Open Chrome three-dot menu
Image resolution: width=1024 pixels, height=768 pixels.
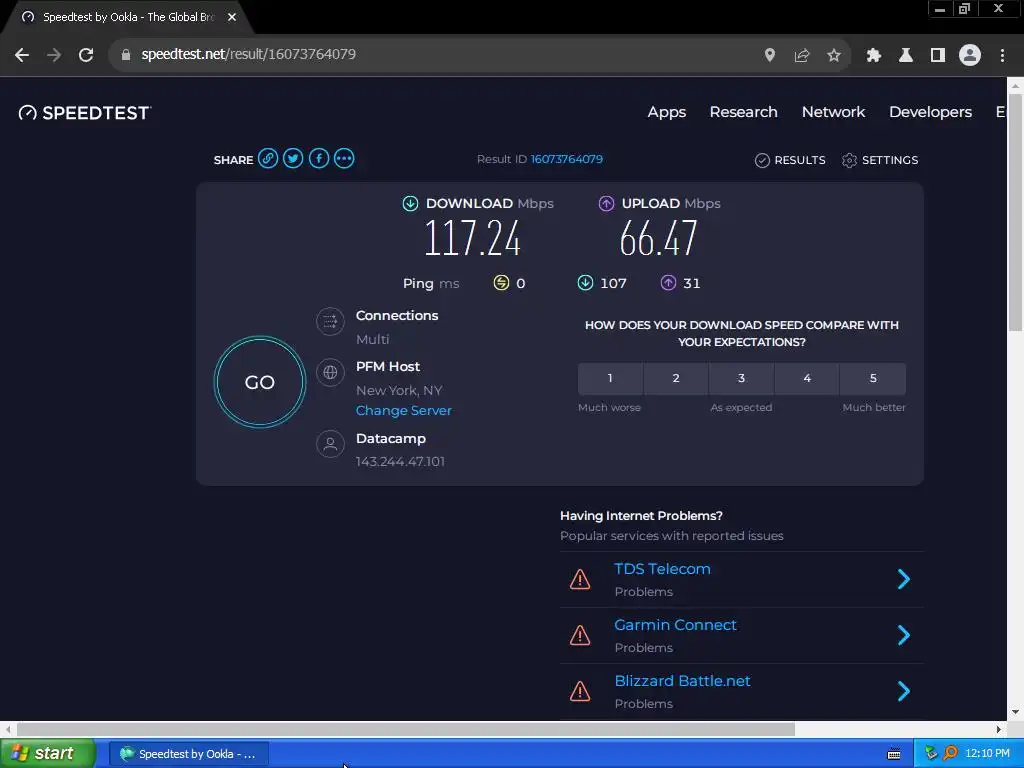[1002, 55]
